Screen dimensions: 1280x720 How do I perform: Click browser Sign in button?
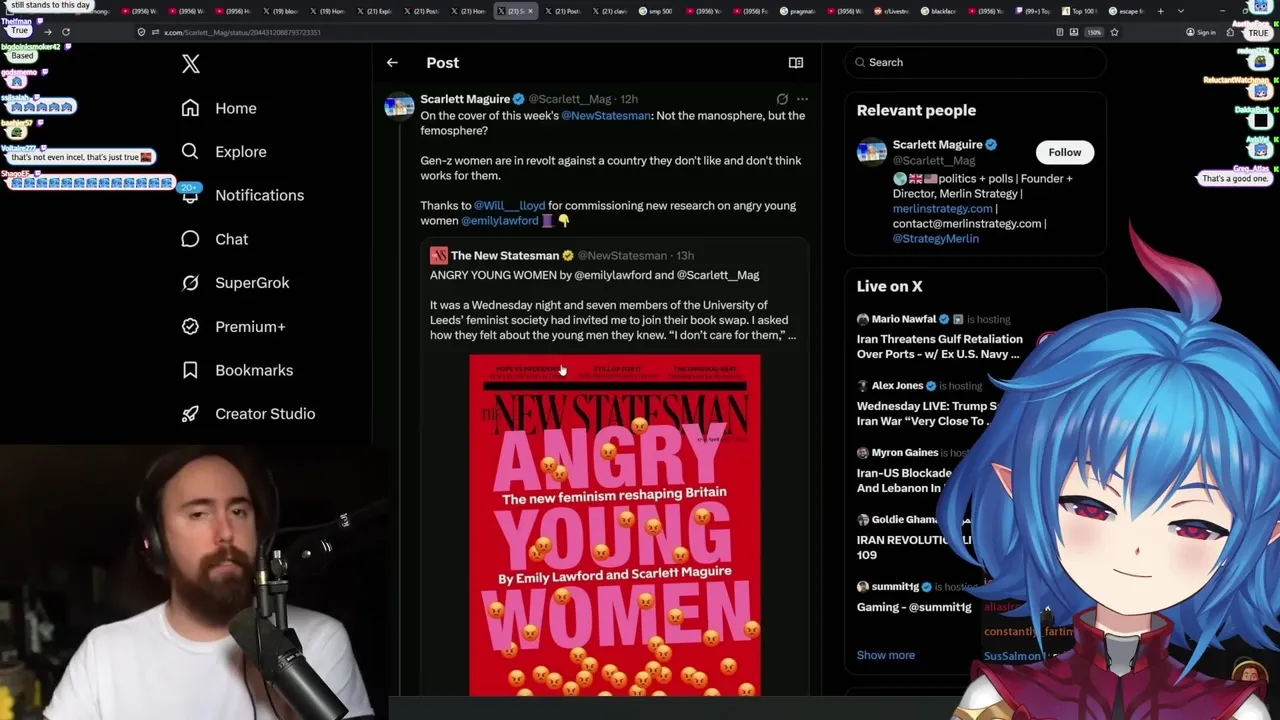coord(1200,32)
